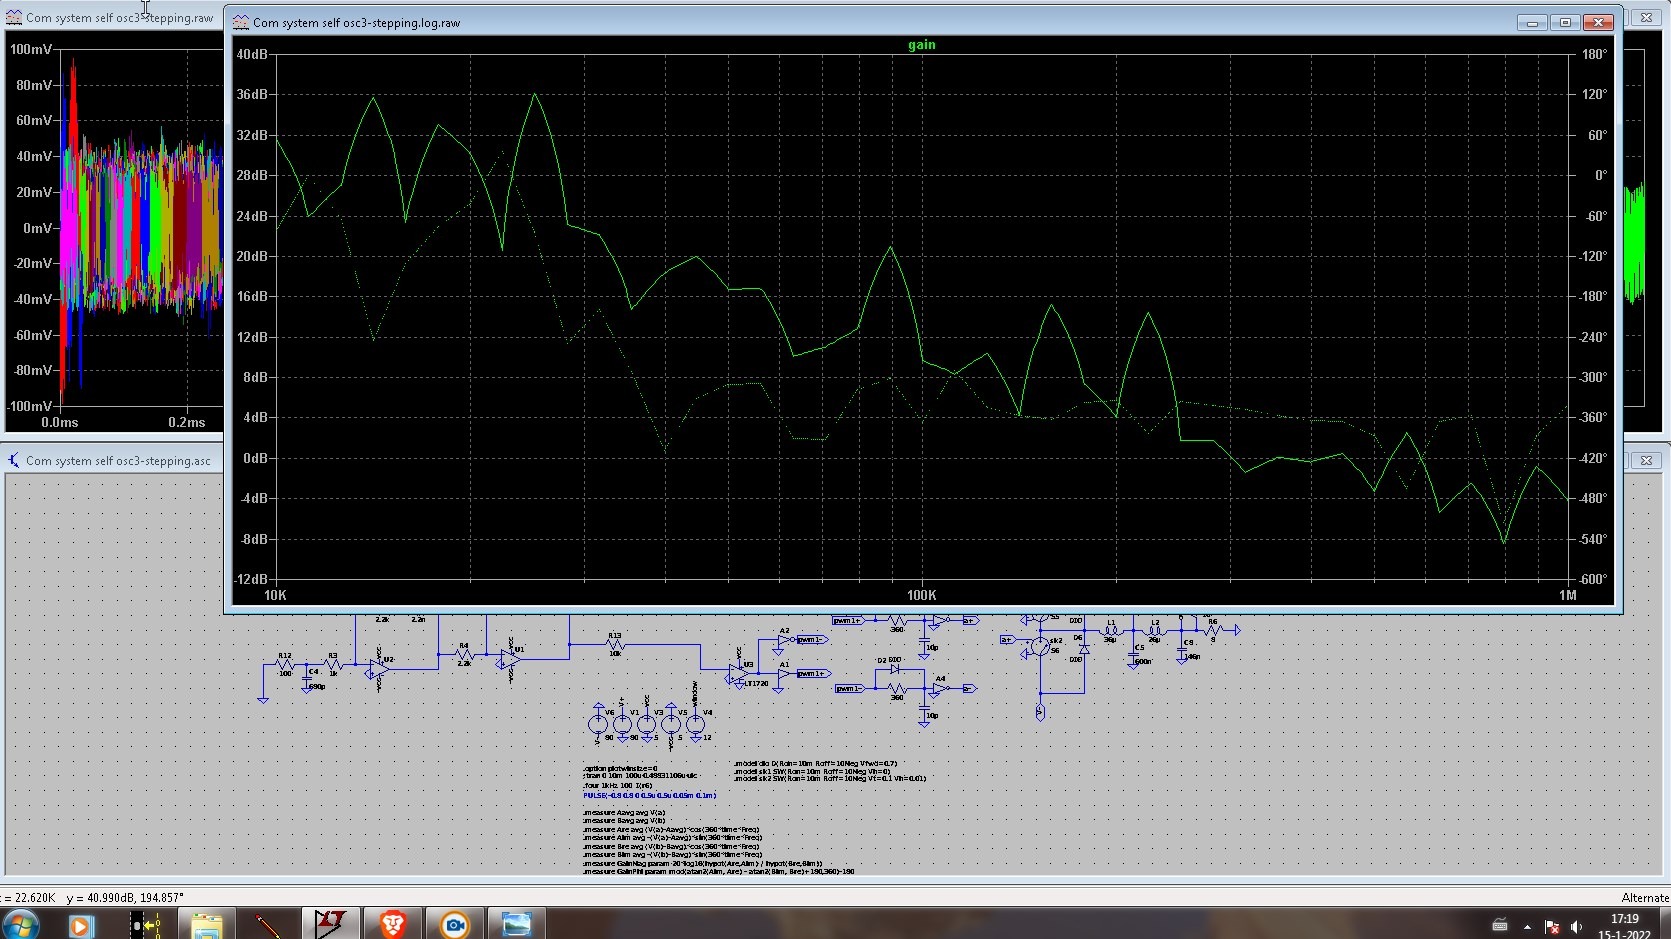Select voltage source V3
Image resolution: width=1671 pixels, height=939 pixels.
646,723
